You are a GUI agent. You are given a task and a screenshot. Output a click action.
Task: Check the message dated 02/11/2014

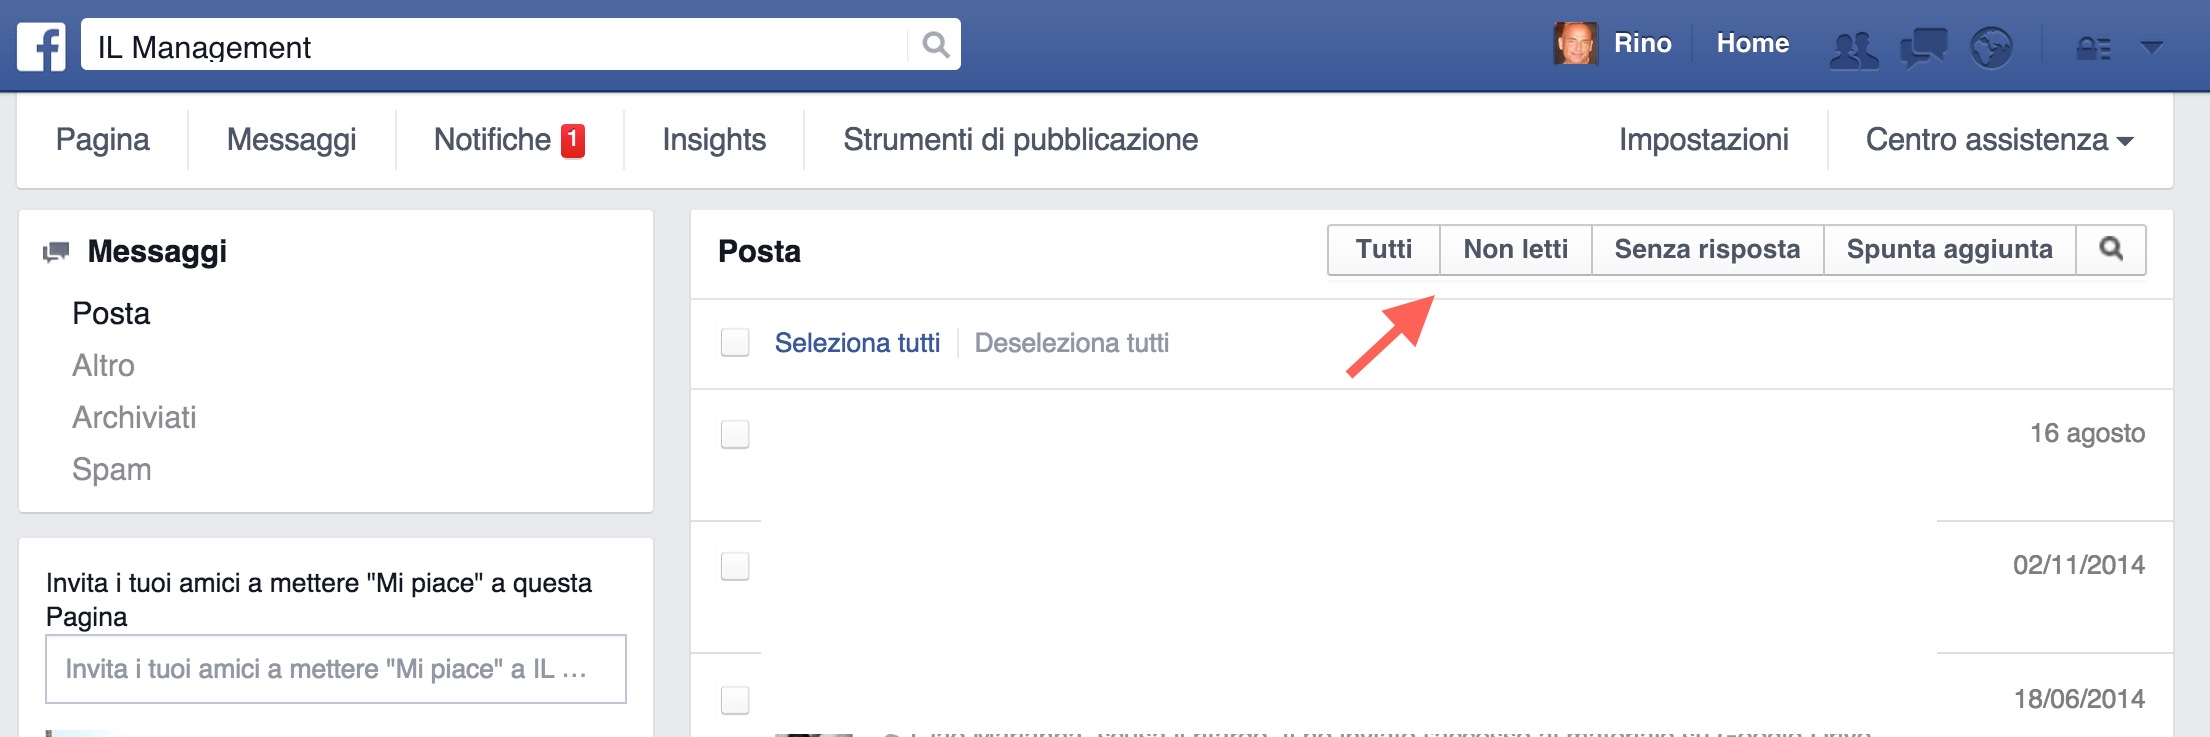735,566
